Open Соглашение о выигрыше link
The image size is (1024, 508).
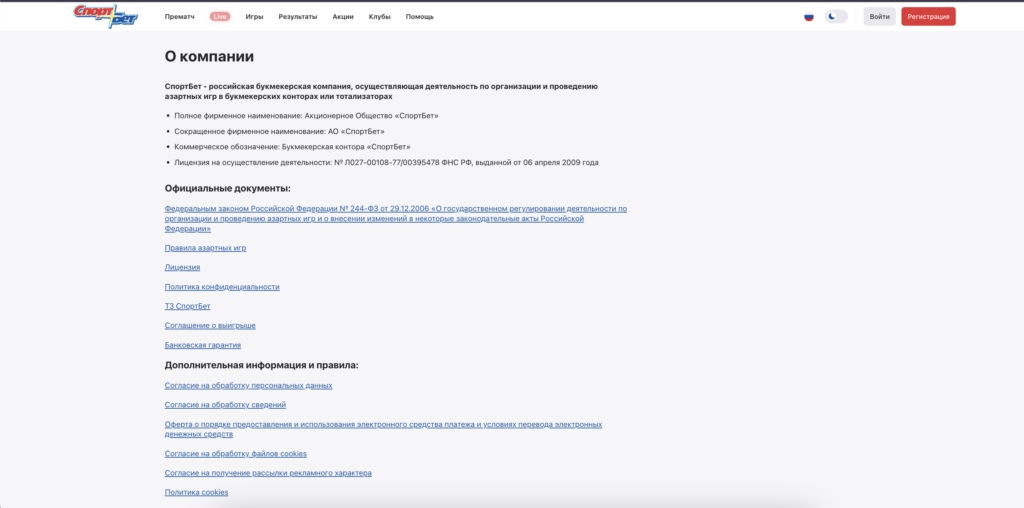(210, 325)
